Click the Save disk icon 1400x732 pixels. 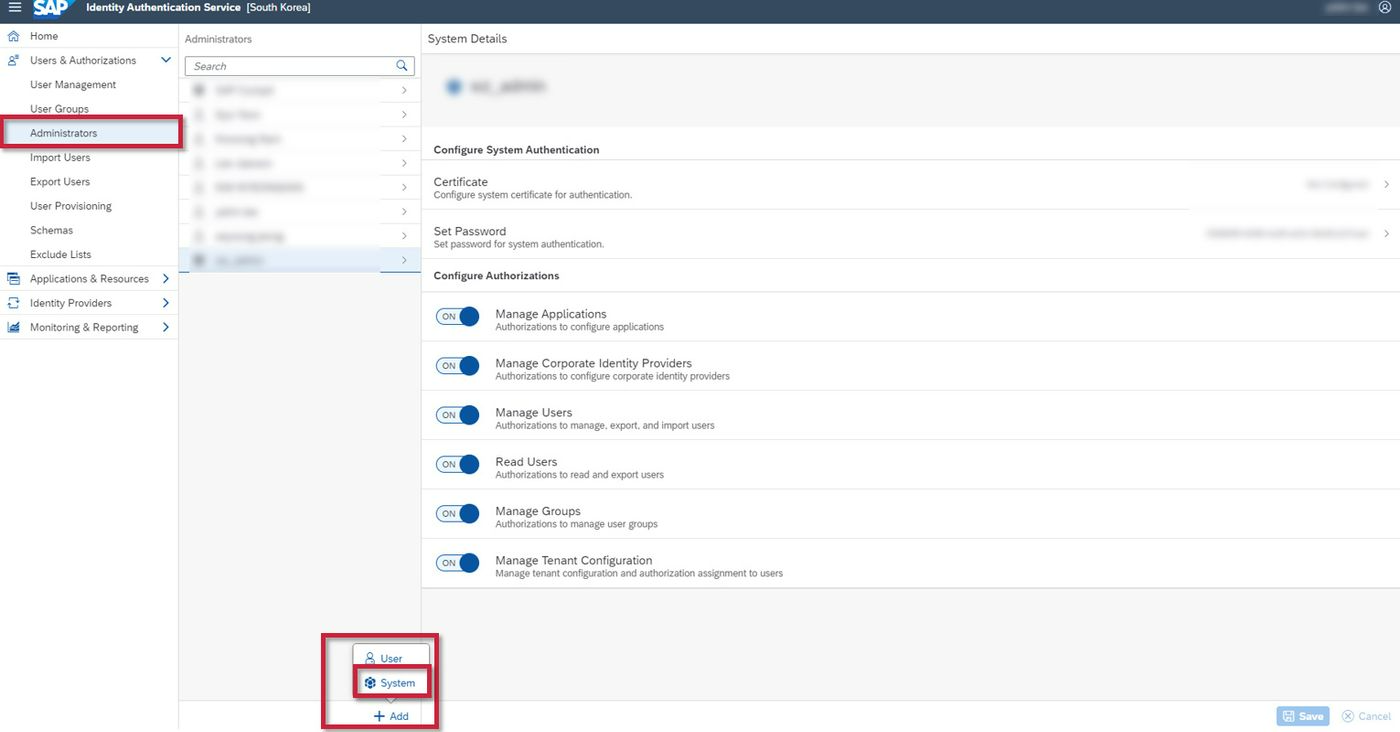pyautogui.click(x=1288, y=716)
